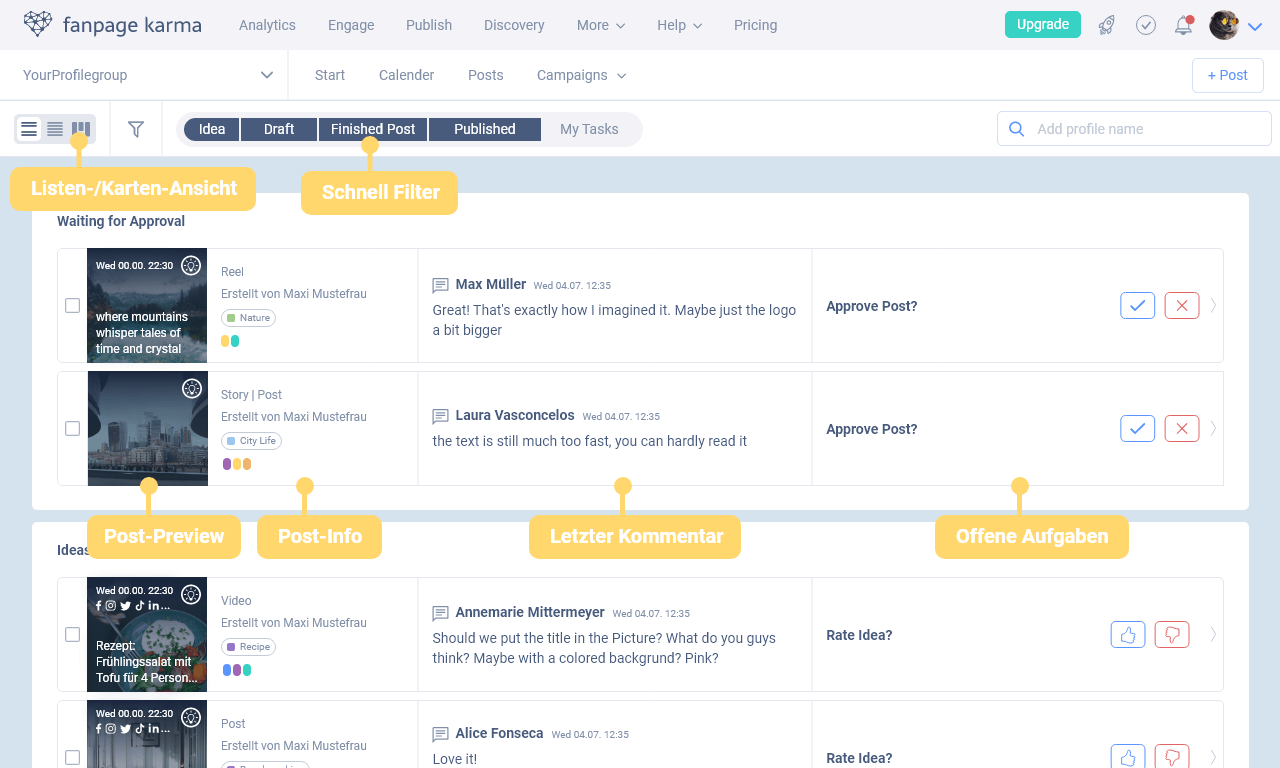Open the filter options
This screenshot has width=1280, height=768.
[136, 129]
